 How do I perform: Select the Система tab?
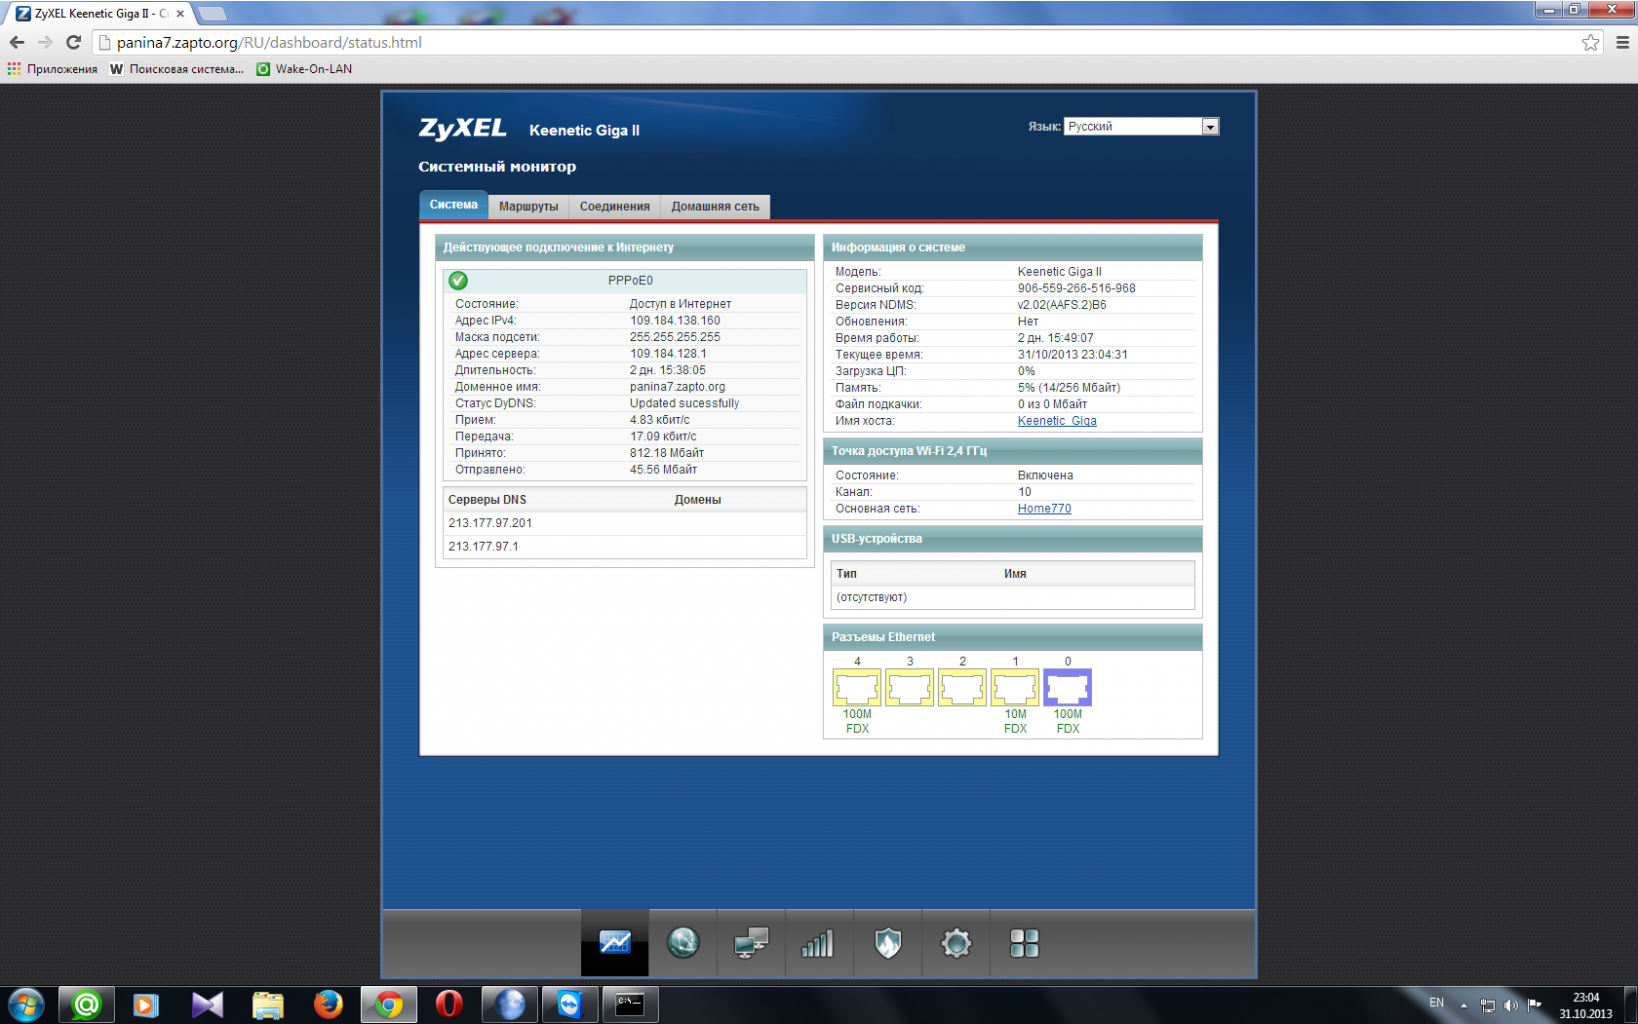coord(453,204)
